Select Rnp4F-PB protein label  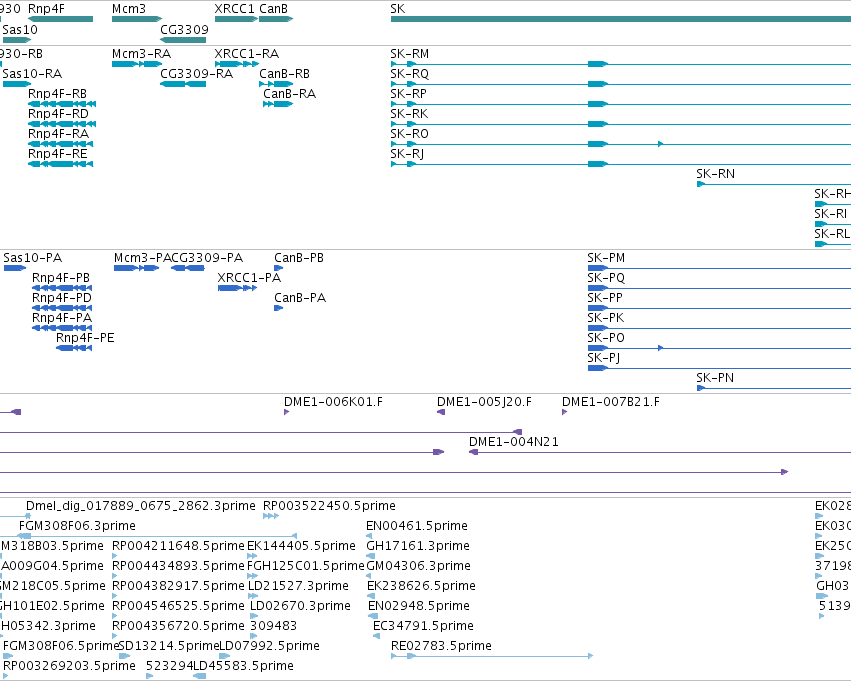[61, 278]
